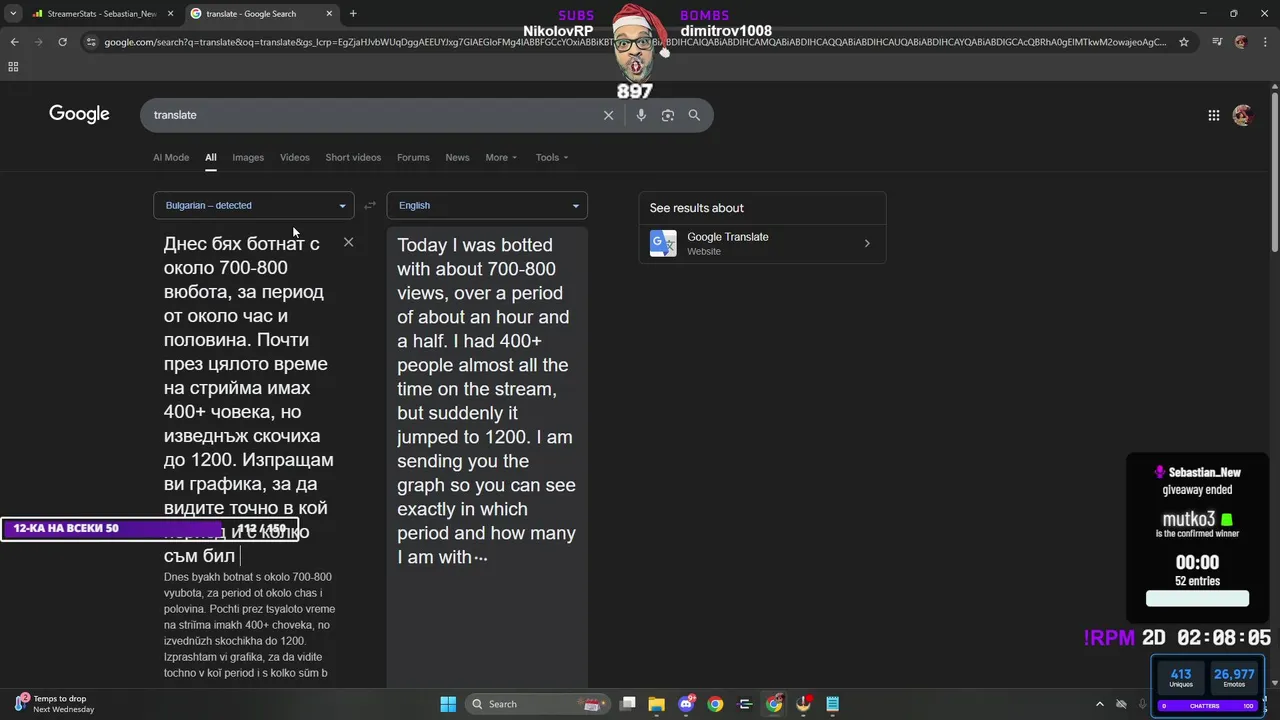Clear the Bulgarian source text
This screenshot has height=720, width=1280.
point(348,242)
